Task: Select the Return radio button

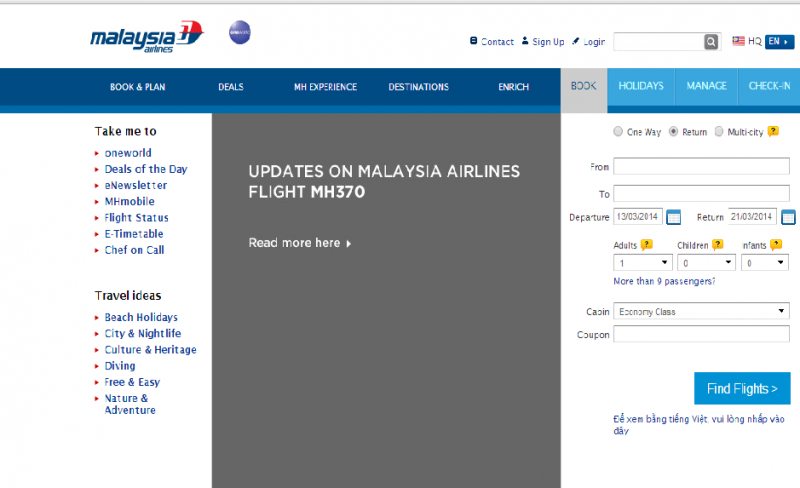Action: click(673, 131)
